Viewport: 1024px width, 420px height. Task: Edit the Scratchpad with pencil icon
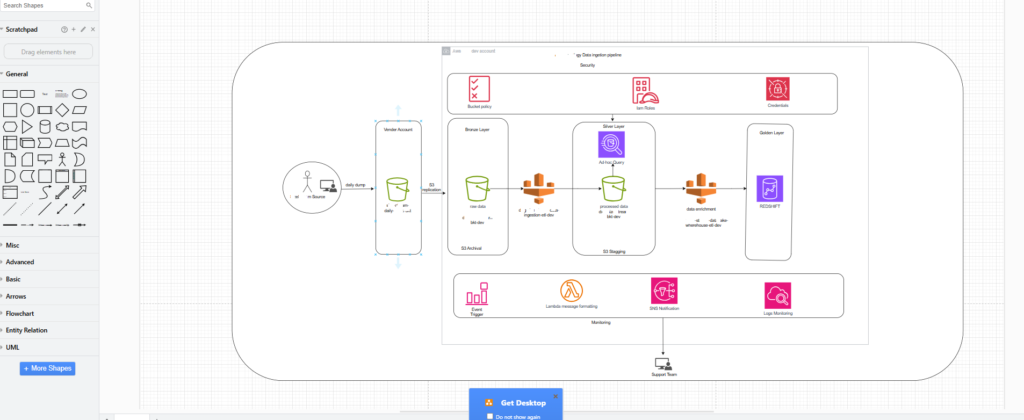pyautogui.click(x=83, y=29)
